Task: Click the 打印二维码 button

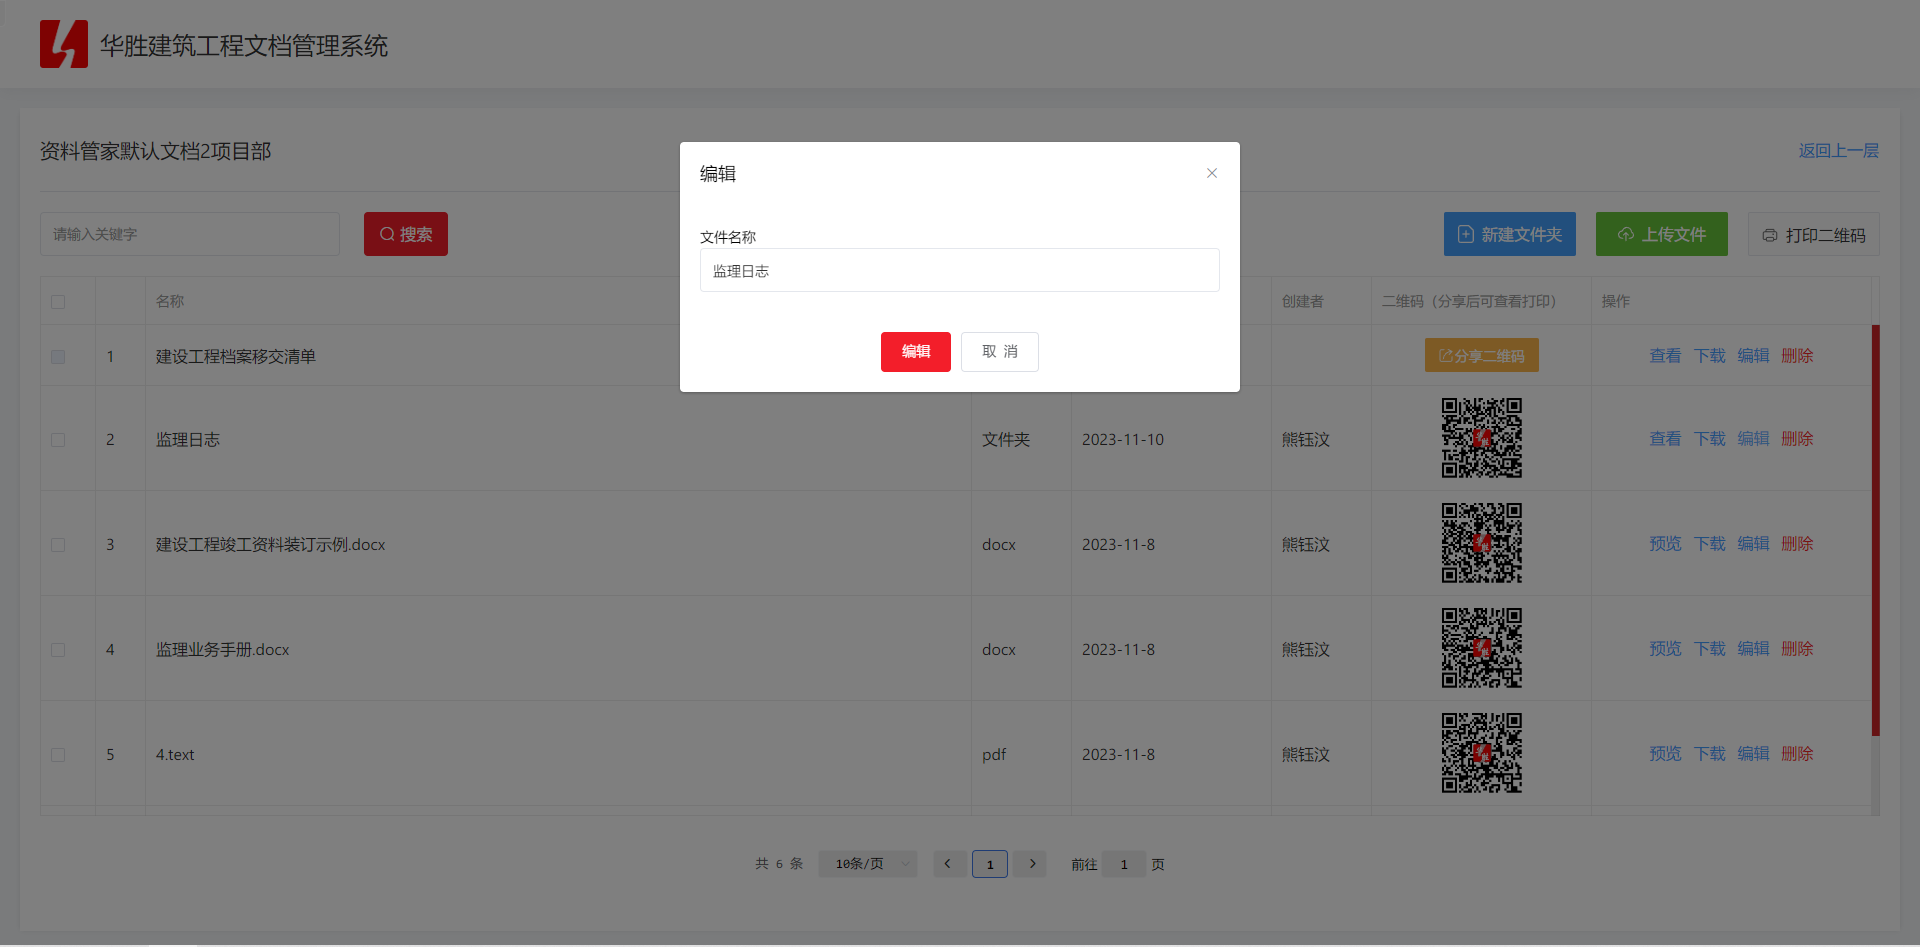Action: [x=1814, y=234]
